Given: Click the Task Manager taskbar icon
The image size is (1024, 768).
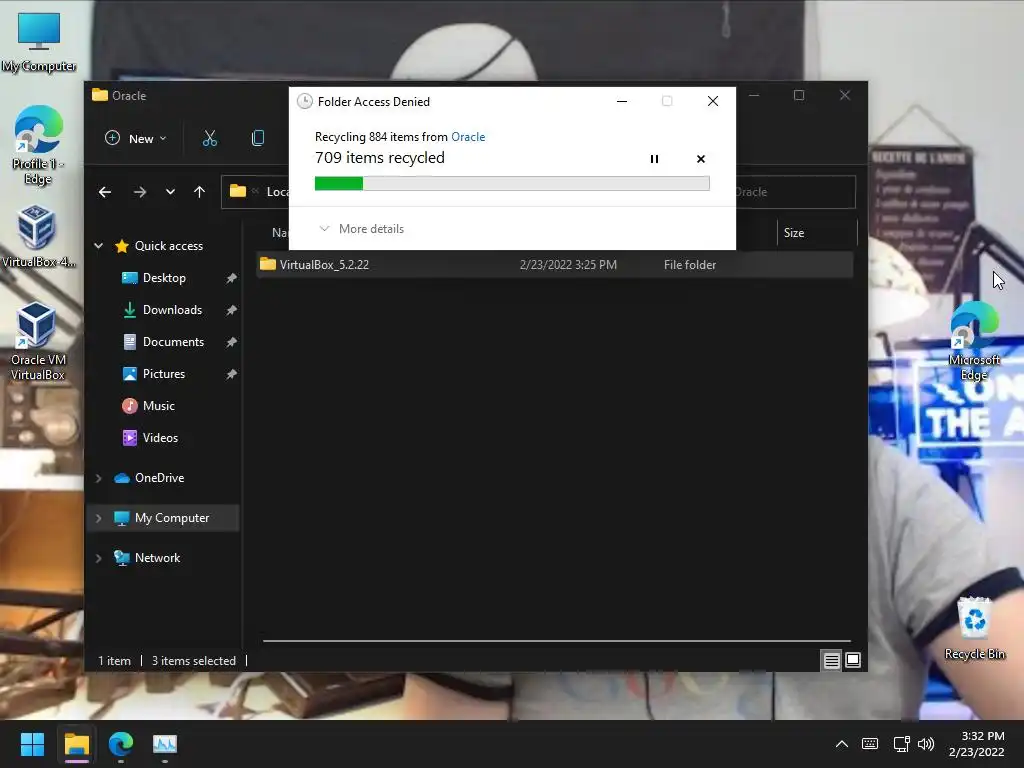Looking at the screenshot, I should [165, 744].
